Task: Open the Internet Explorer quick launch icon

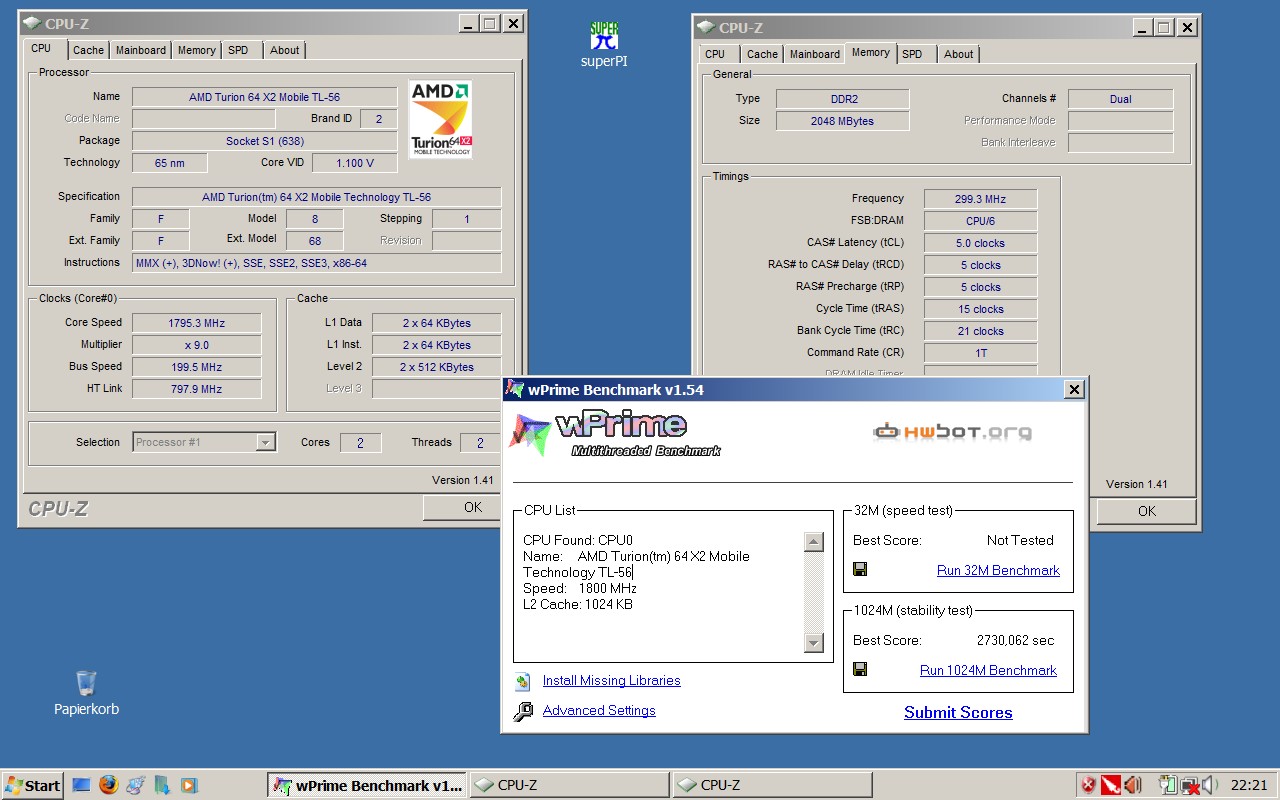Action: tap(135, 785)
